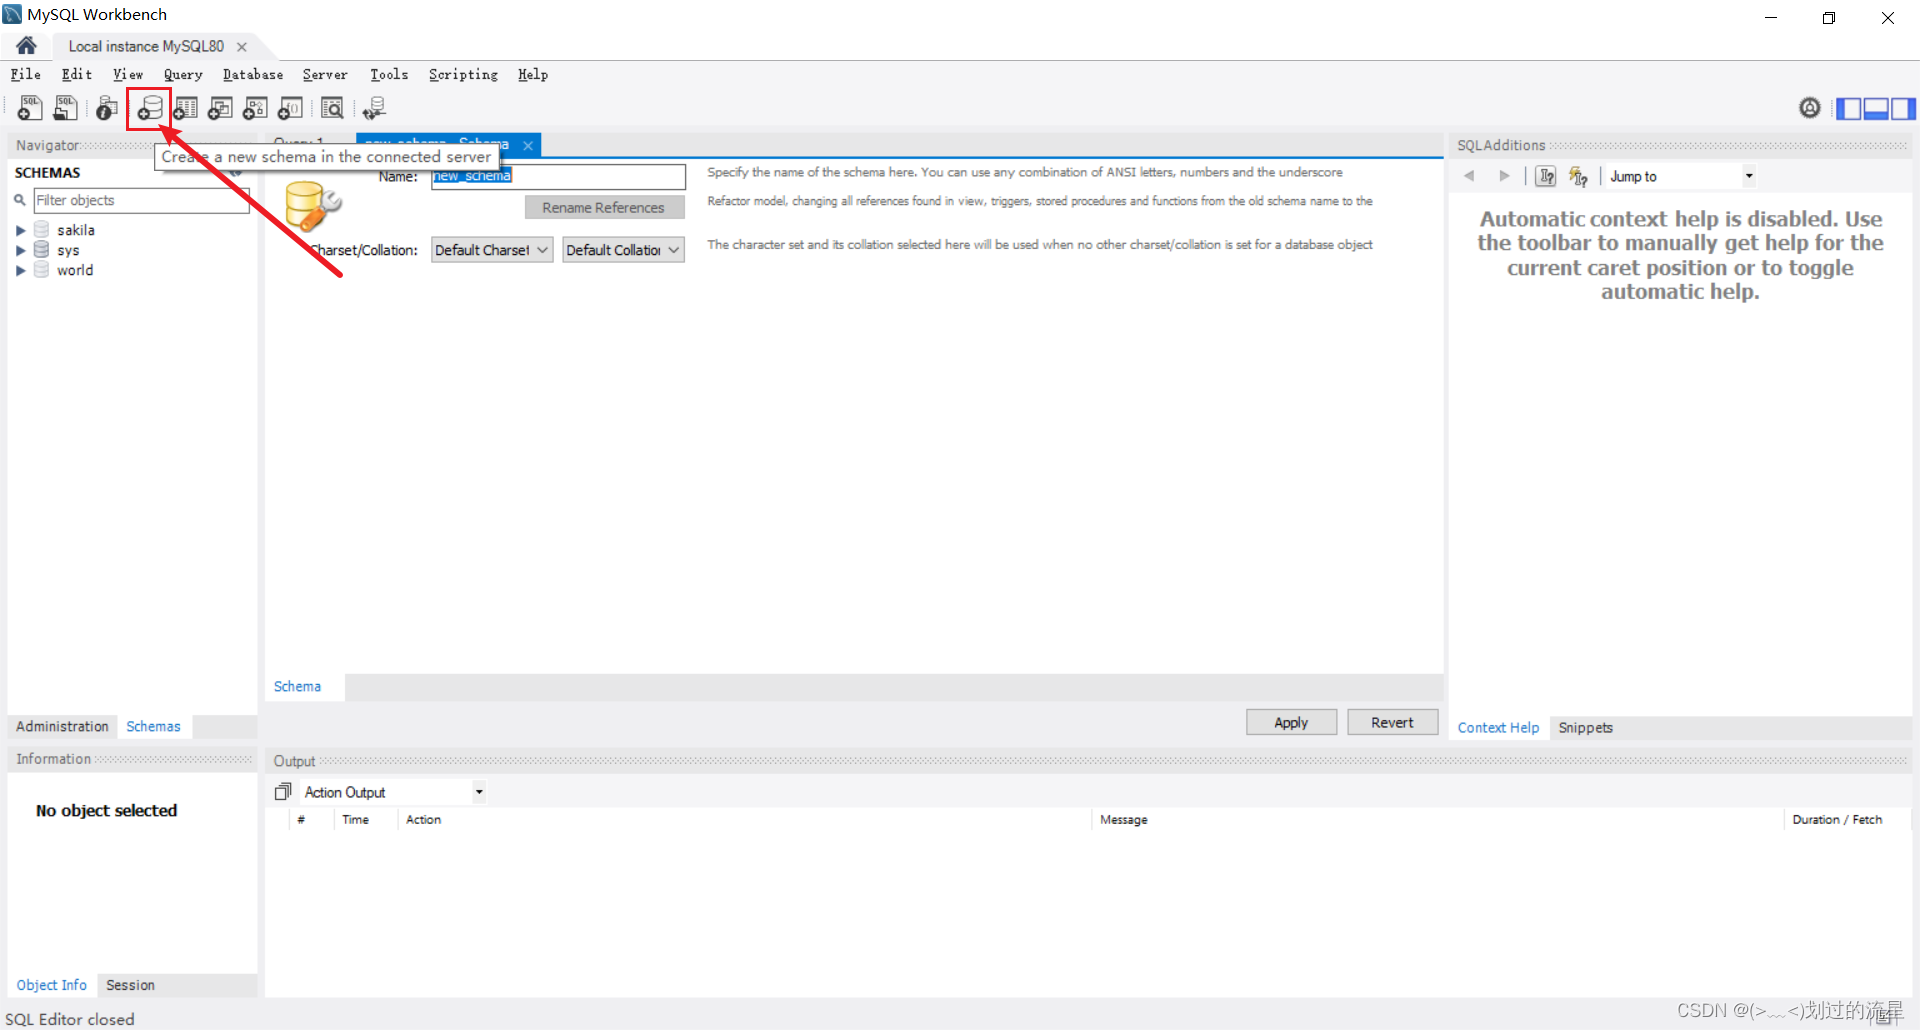Click the Rename References button
The image size is (1920, 1030).
(604, 207)
